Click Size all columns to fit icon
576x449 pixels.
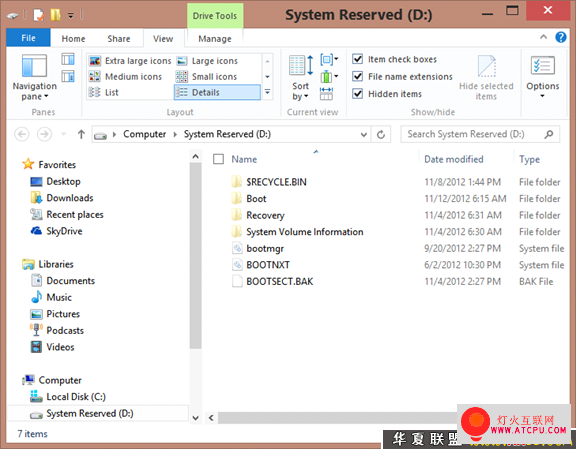326,94
